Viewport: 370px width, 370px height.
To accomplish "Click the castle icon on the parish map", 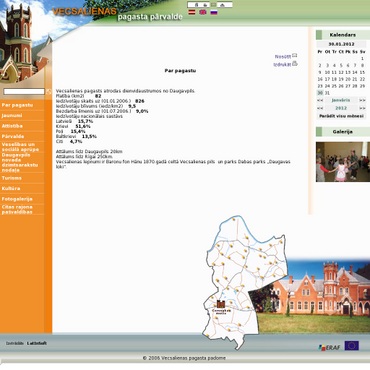I will (221, 304).
